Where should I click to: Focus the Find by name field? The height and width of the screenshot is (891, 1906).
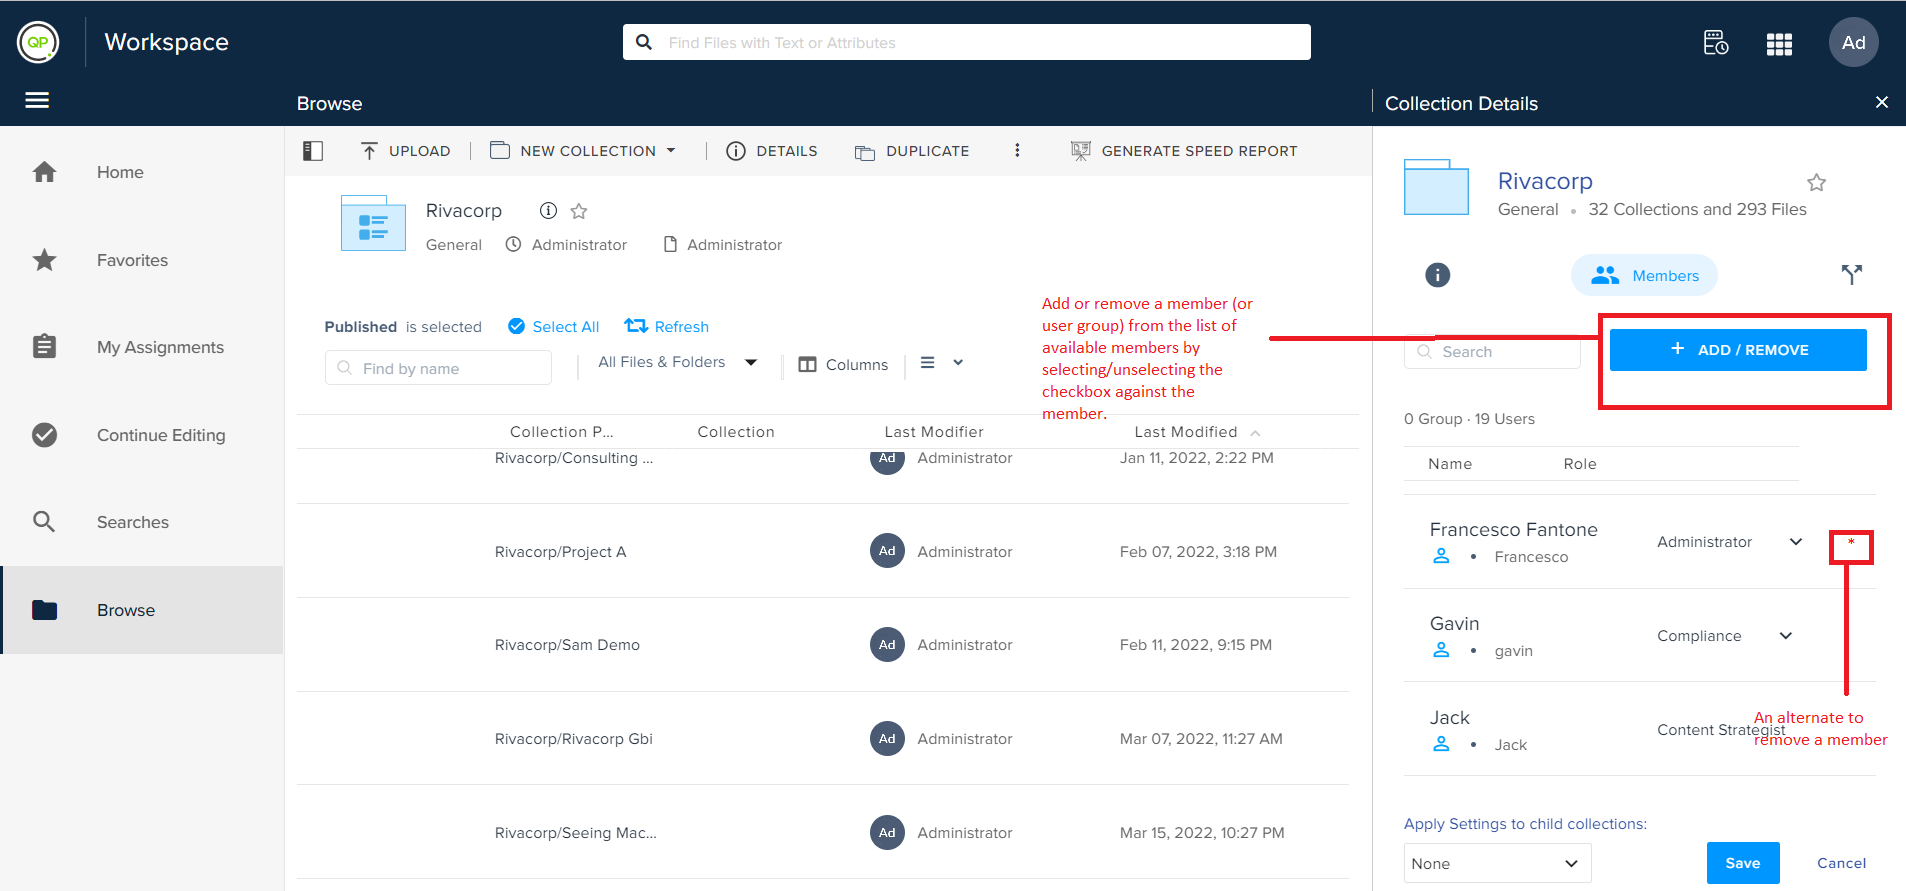click(438, 368)
